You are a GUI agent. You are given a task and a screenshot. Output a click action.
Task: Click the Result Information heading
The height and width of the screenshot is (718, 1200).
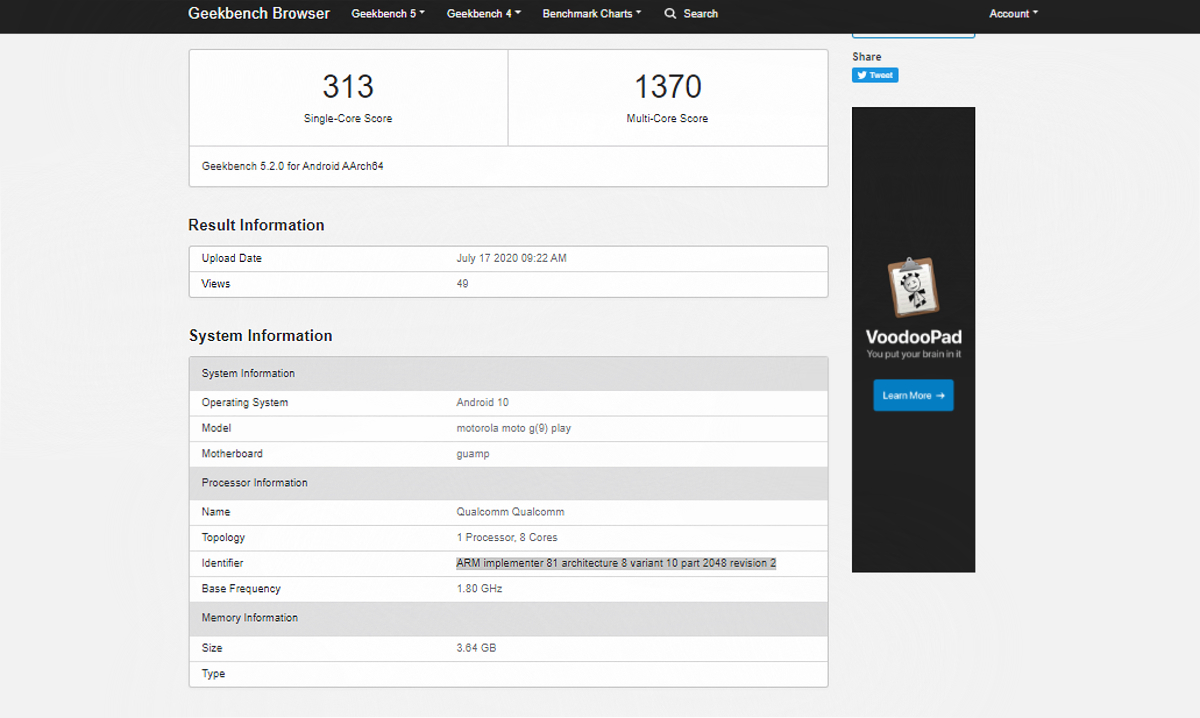coord(256,225)
